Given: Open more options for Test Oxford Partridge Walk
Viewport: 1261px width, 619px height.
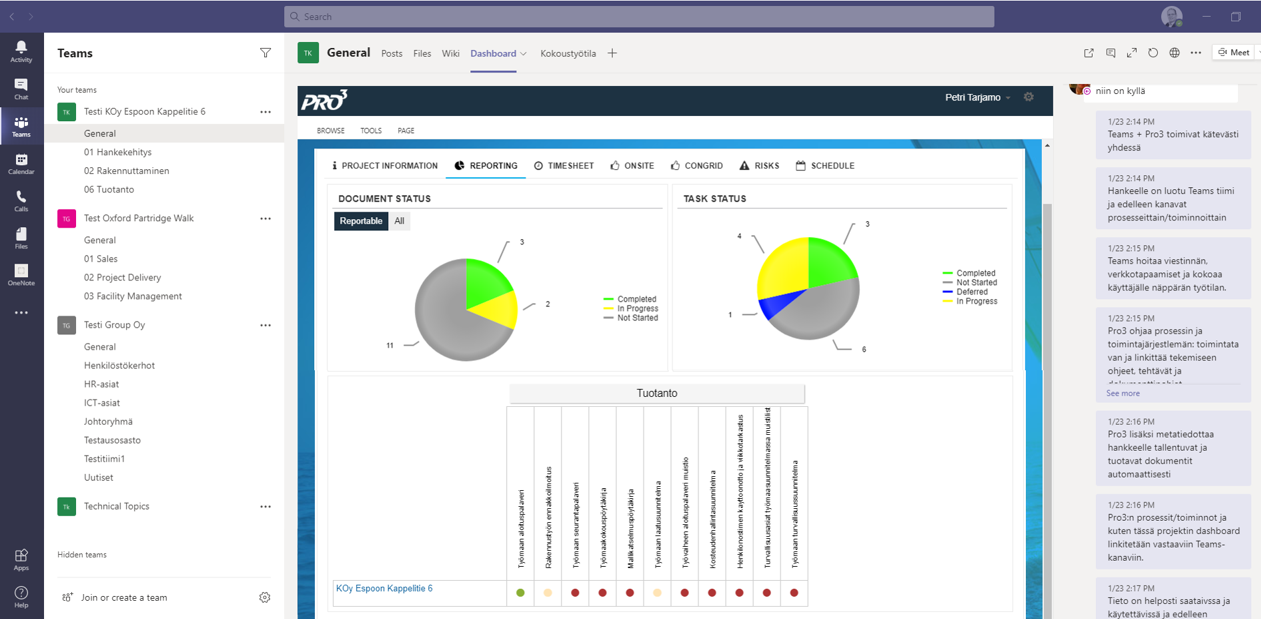Looking at the screenshot, I should click(x=265, y=218).
